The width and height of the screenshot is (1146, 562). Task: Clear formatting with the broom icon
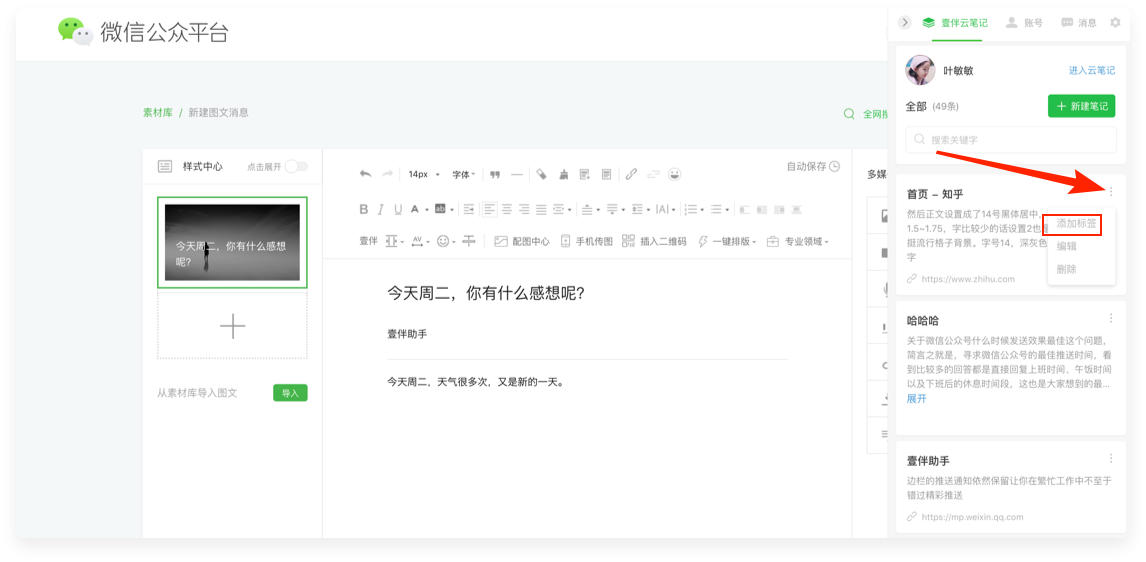(563, 175)
